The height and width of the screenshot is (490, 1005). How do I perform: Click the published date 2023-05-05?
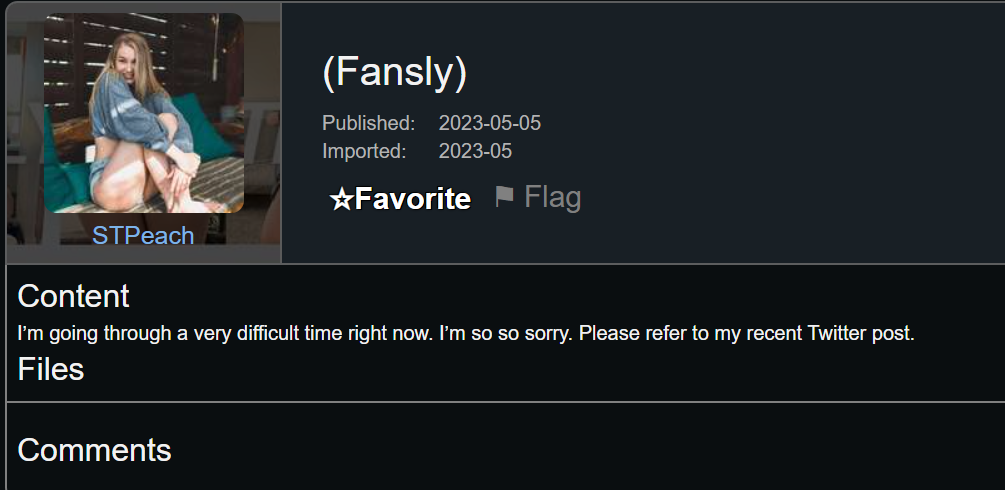490,123
